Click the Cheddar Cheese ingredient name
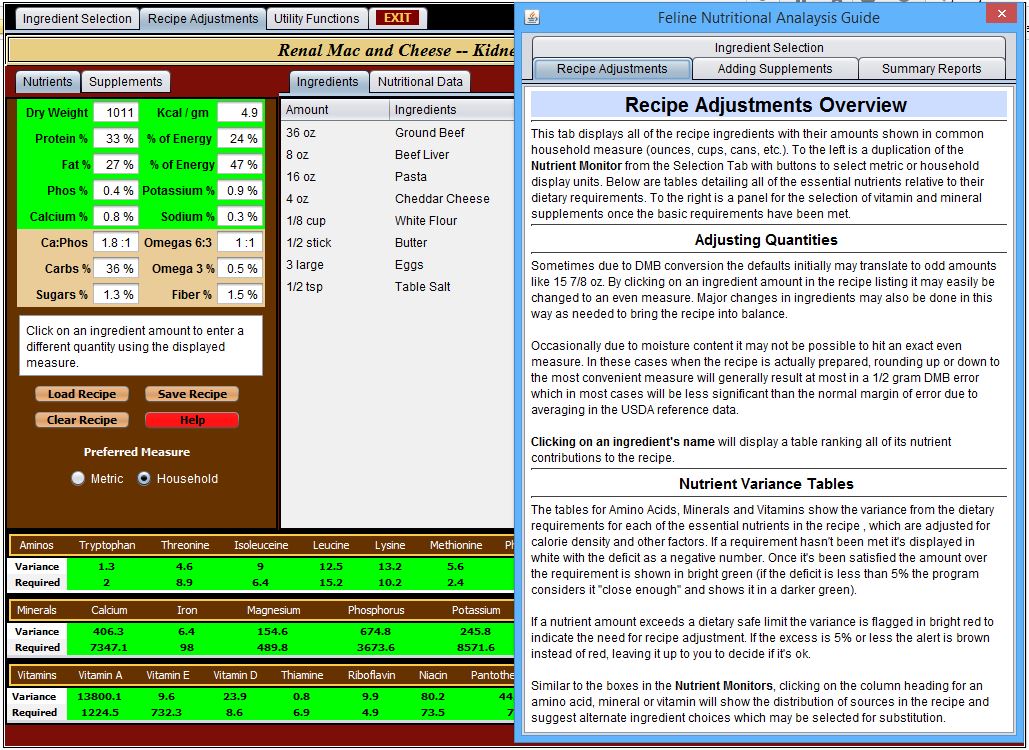This screenshot has width=1029, height=750. point(442,199)
